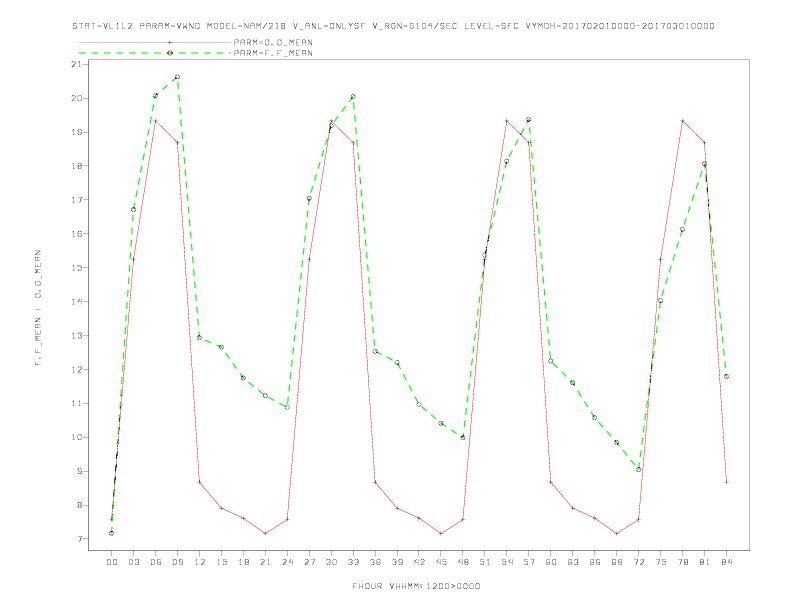The image size is (792, 612).
Task: Click the red plus marker at hour 12
Action: (x=200, y=482)
